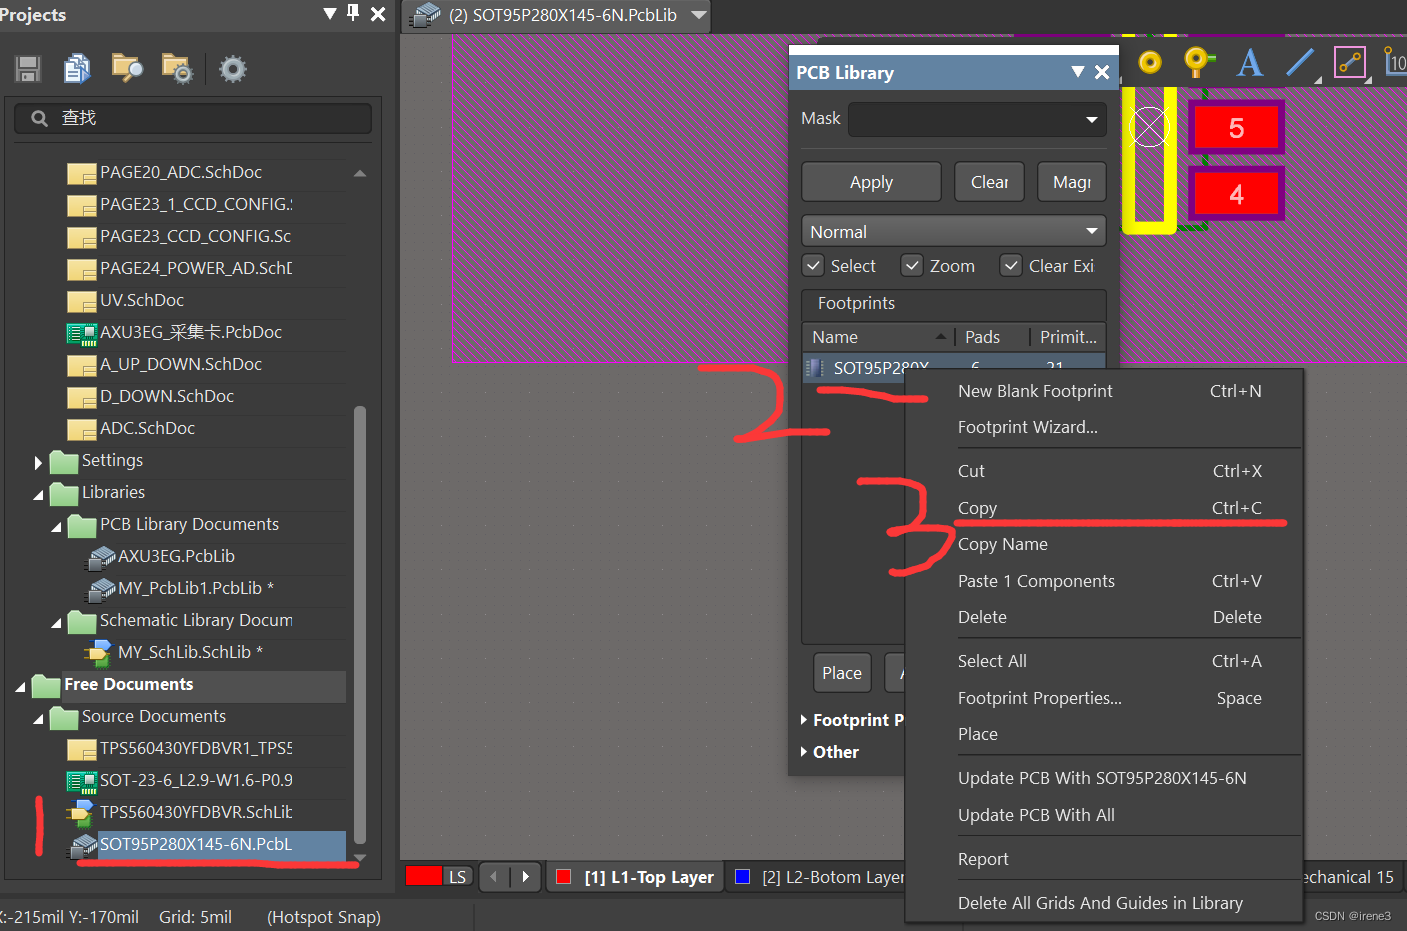
Task: Click the Projects tree vertical scrollbar
Action: (360, 623)
